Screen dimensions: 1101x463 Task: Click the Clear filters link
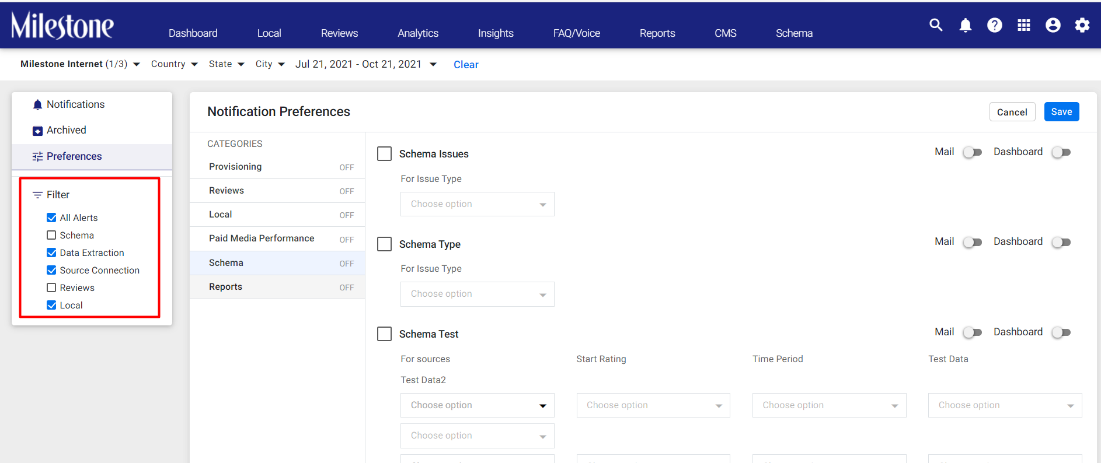466,65
